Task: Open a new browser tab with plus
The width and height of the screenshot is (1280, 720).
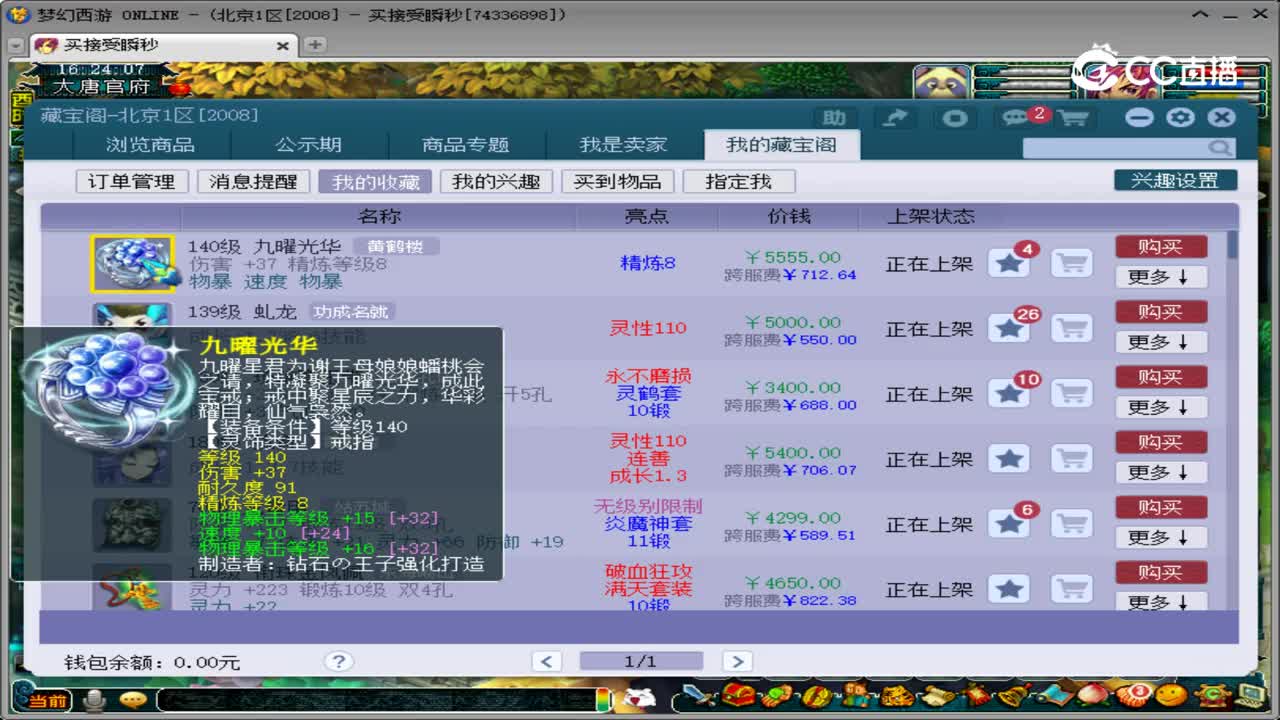Action: pos(314,44)
